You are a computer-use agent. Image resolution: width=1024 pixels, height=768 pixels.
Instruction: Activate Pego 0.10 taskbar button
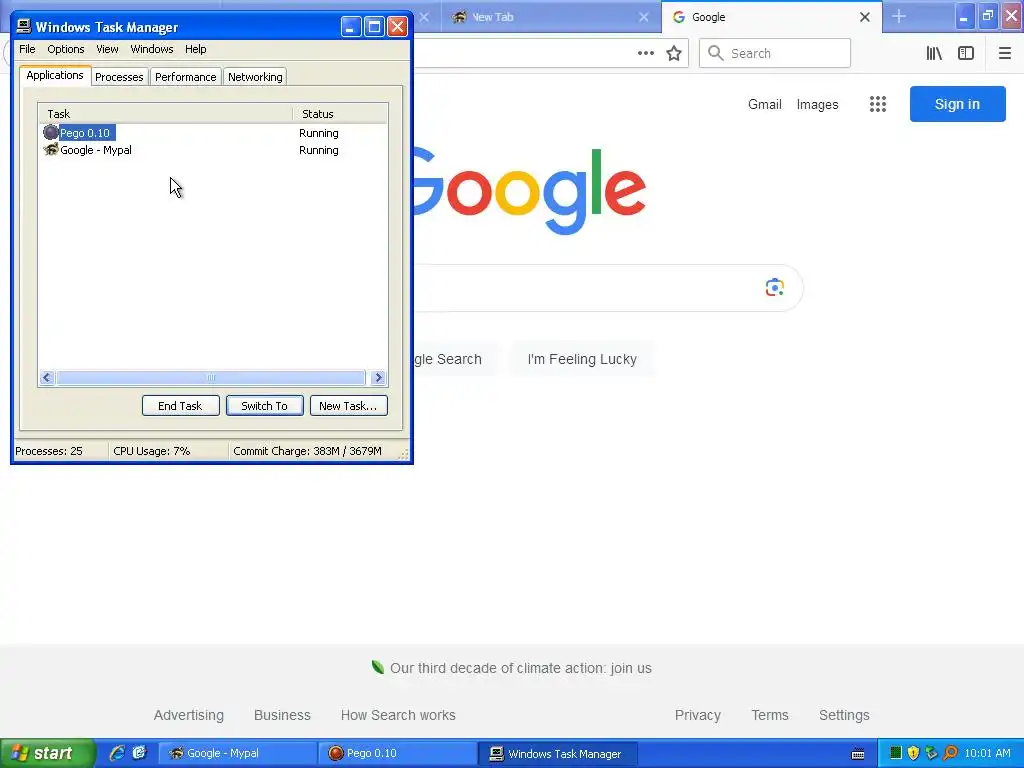398,753
